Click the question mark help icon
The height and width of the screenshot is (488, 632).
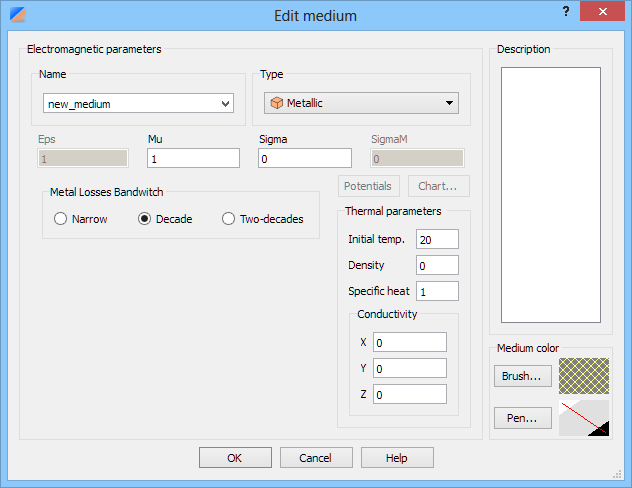[565, 11]
